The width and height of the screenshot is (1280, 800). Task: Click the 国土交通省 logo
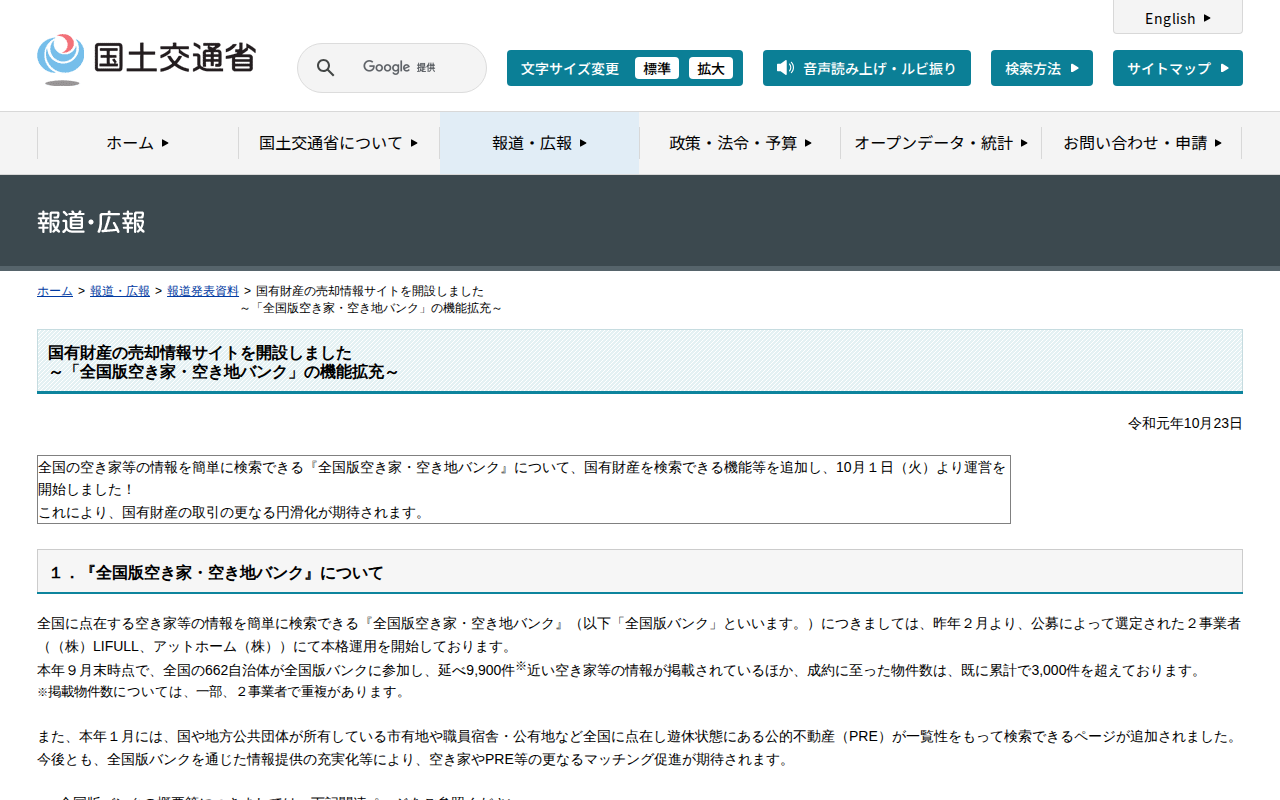(x=146, y=59)
